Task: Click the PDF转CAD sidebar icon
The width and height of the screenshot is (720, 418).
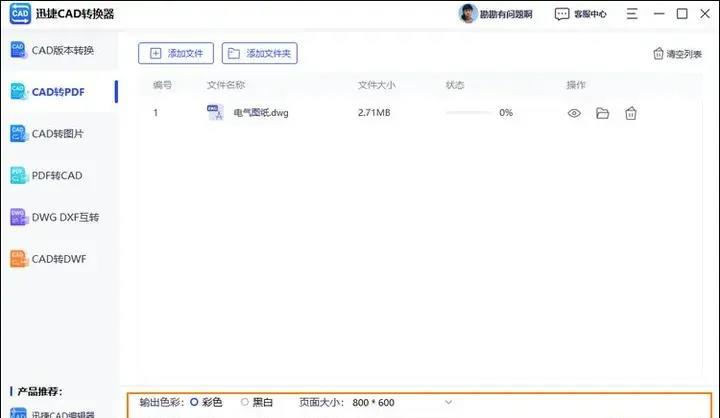Action: pos(18,175)
